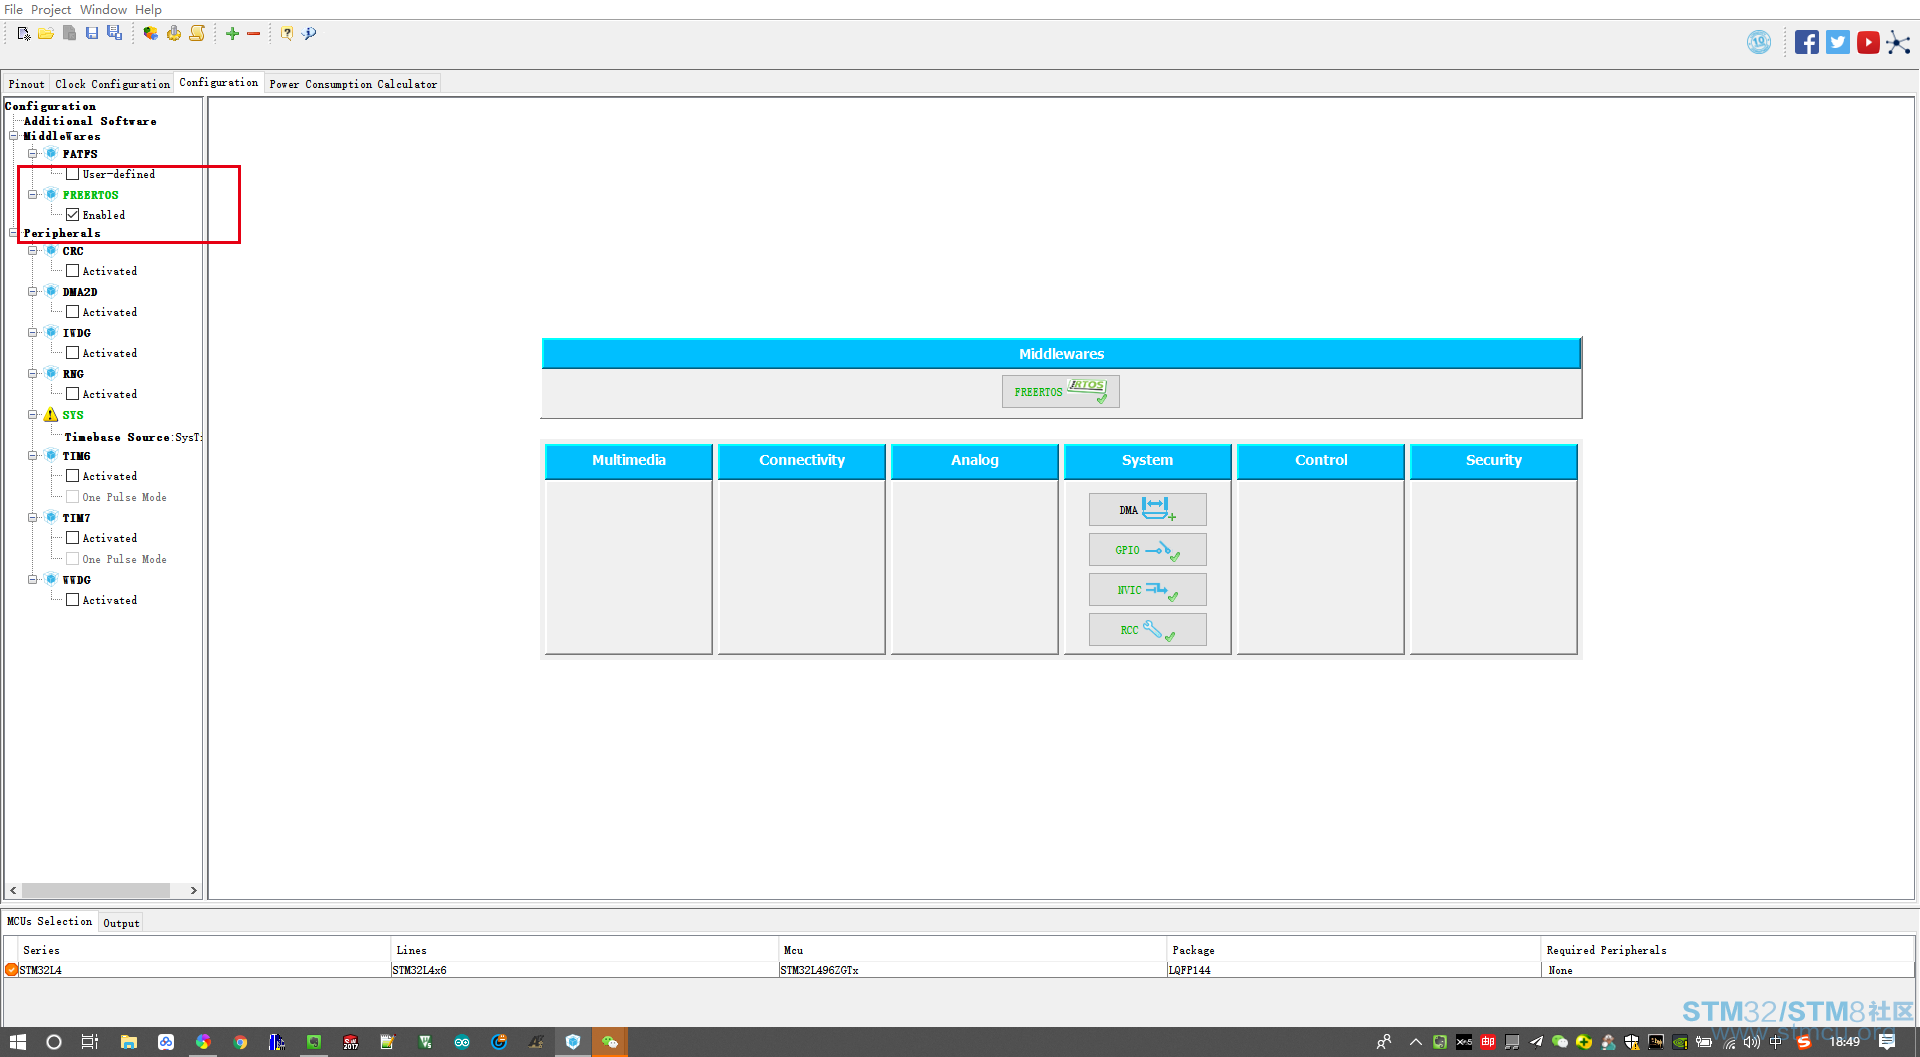Click the Save Project floppy icon
The height and width of the screenshot is (1057, 1920).
pyautogui.click(x=92, y=34)
